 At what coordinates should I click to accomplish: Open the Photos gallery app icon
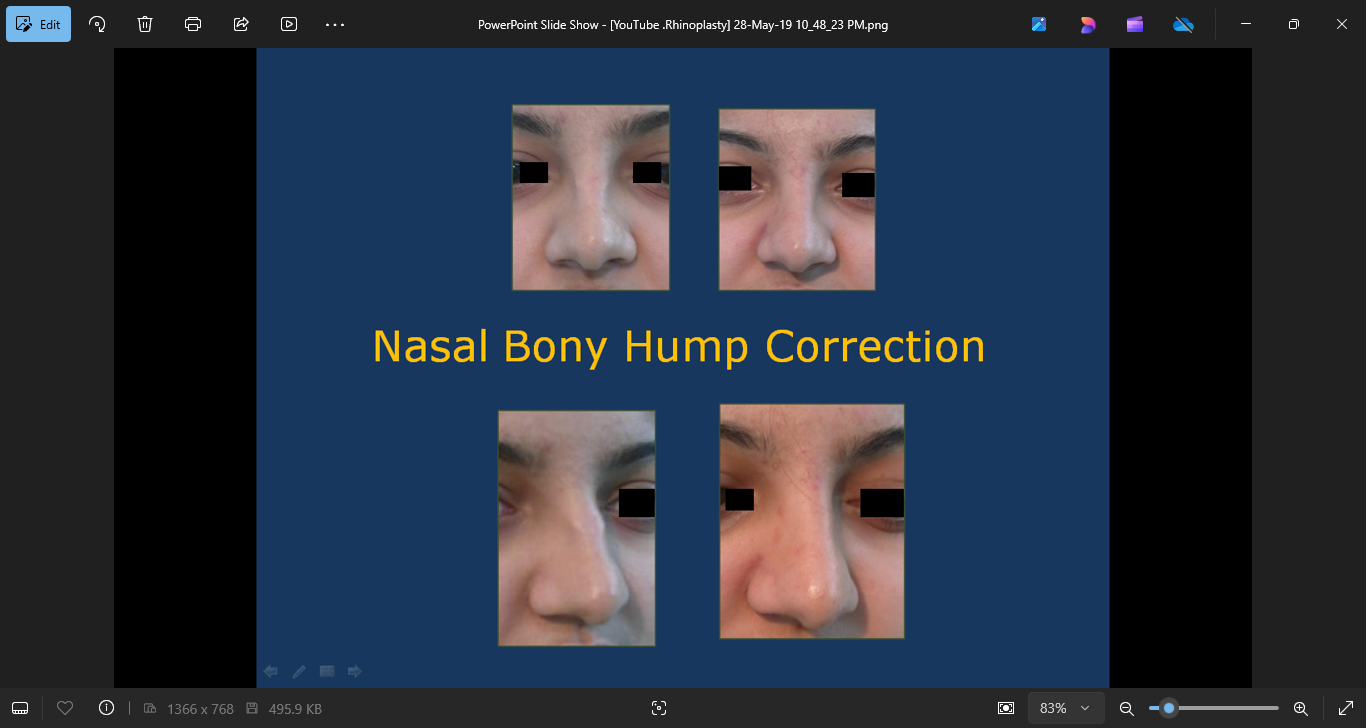(x=1039, y=24)
